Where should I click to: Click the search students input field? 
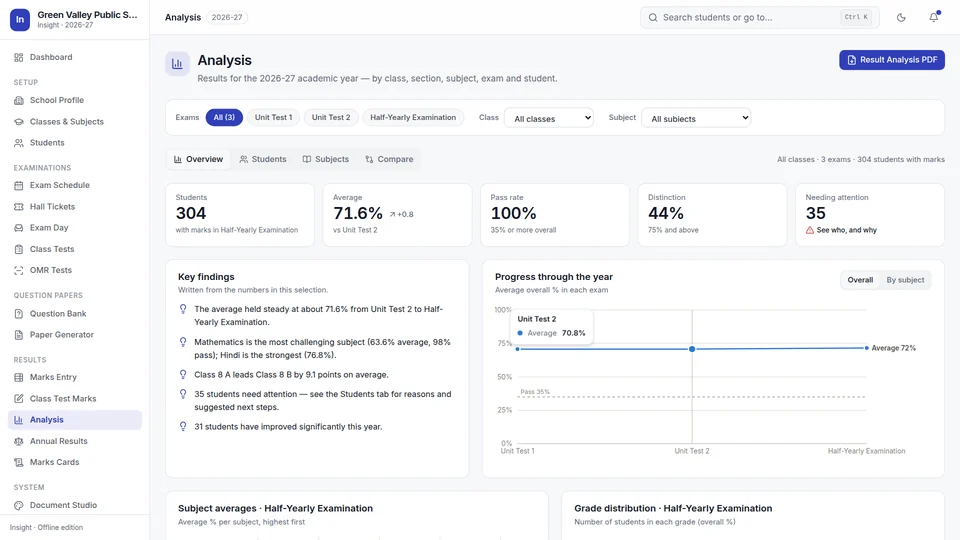(x=759, y=18)
